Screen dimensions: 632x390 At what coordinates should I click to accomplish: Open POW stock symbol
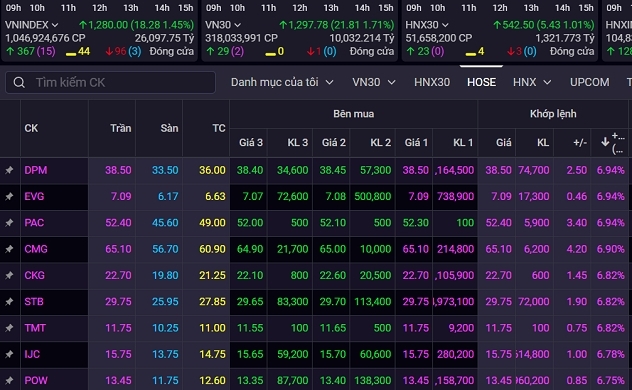36,381
